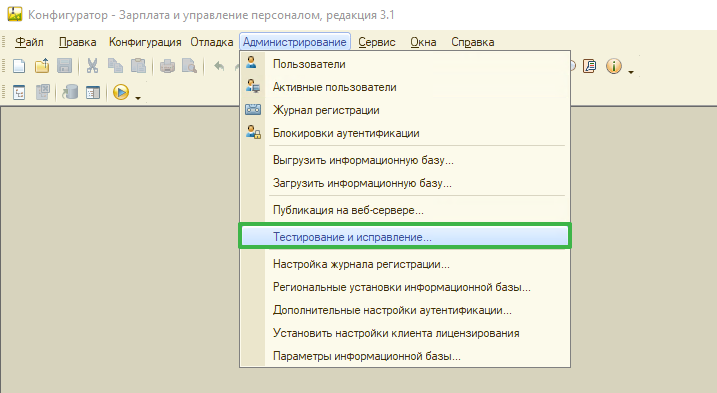Viewport: 717px width, 393px height.
Task: Open the Правка menu
Action: pos(77,42)
